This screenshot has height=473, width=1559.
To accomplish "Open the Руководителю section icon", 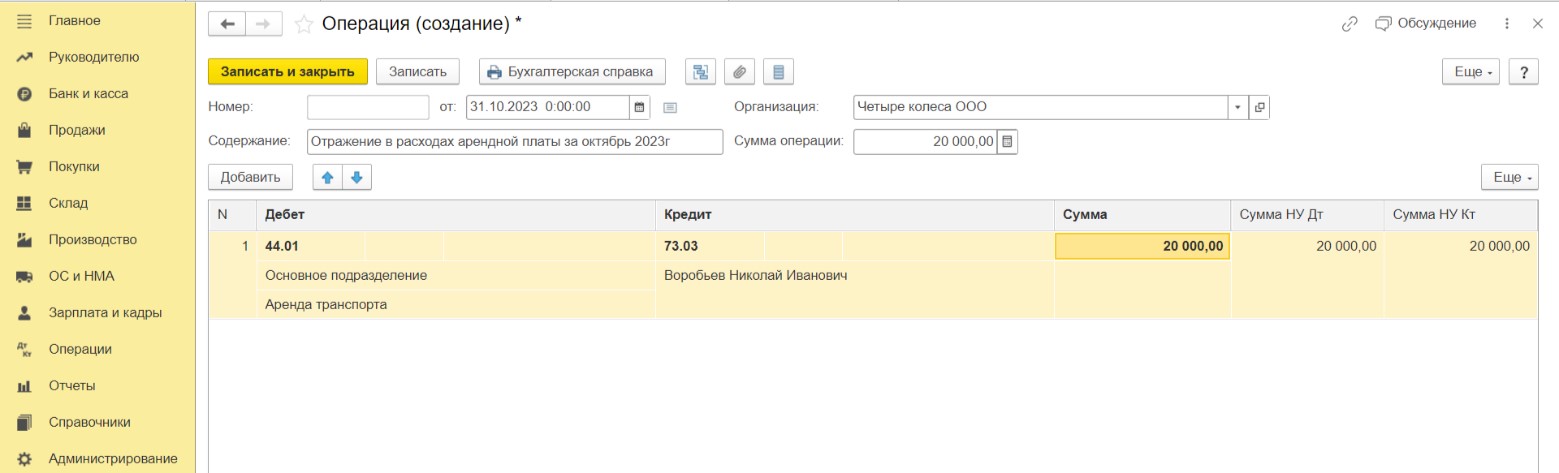I will tap(25, 57).
